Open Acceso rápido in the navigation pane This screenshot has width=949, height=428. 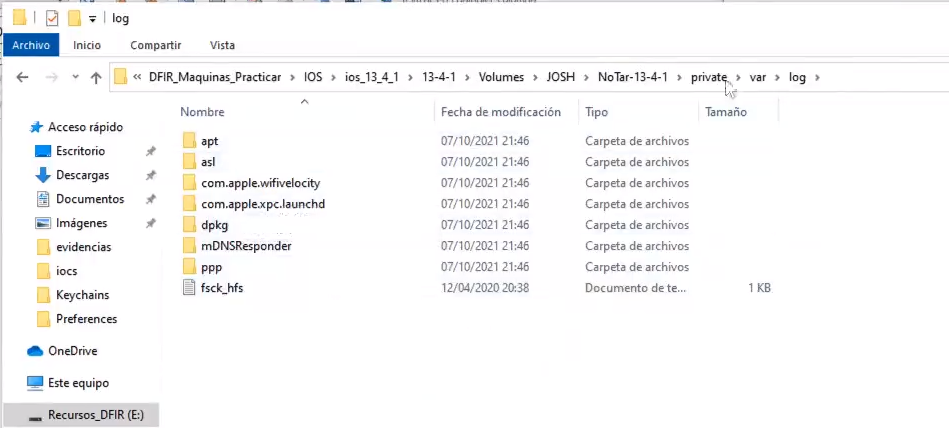pos(85,127)
